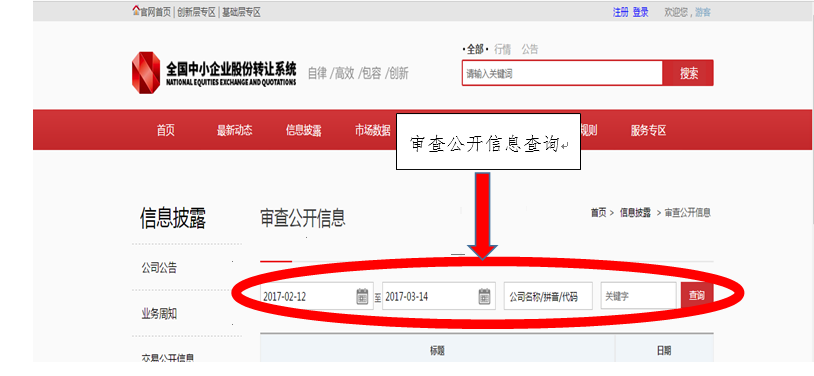
Task: Click the red 搜索 button
Action: (x=688, y=73)
